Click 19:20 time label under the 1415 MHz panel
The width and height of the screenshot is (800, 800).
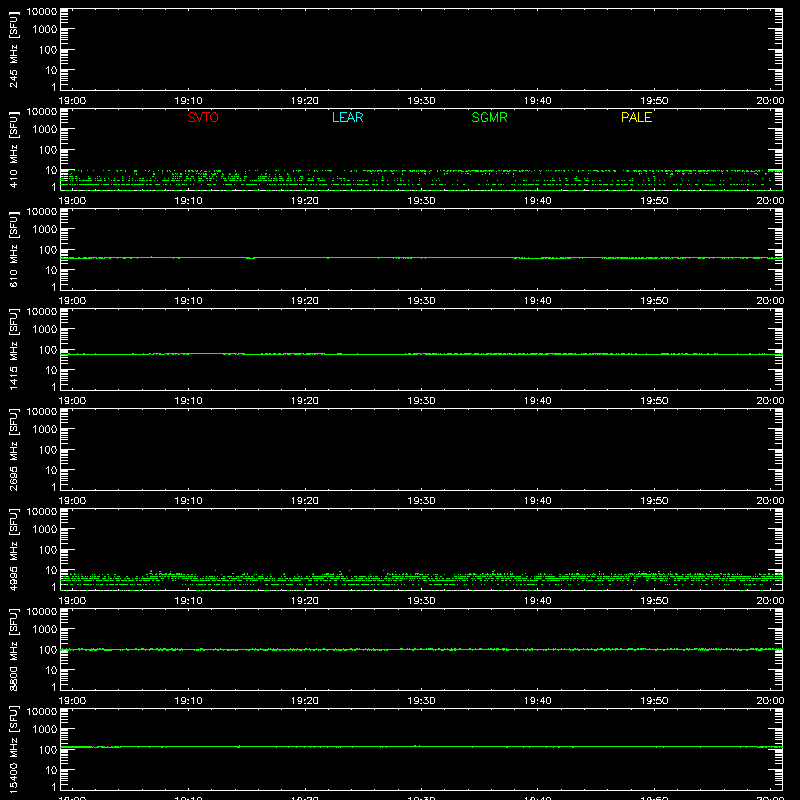pyautogui.click(x=305, y=401)
